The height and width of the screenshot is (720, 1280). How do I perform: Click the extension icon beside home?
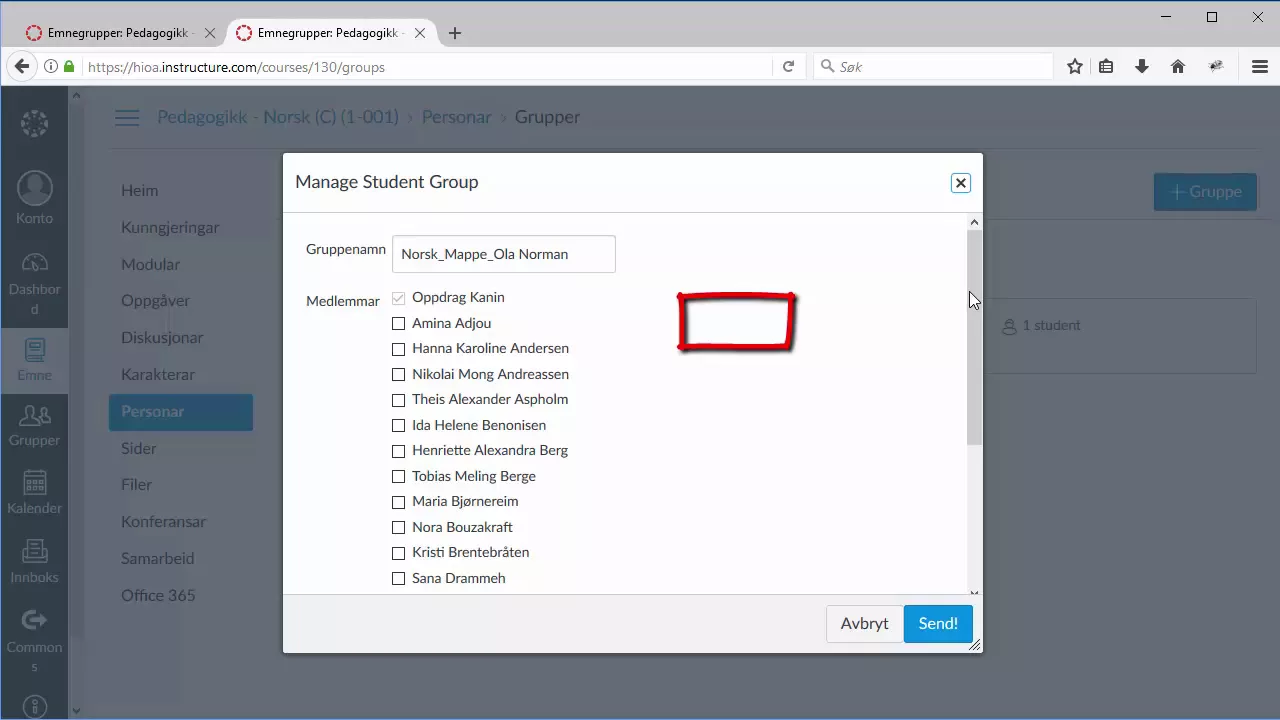tap(1216, 67)
